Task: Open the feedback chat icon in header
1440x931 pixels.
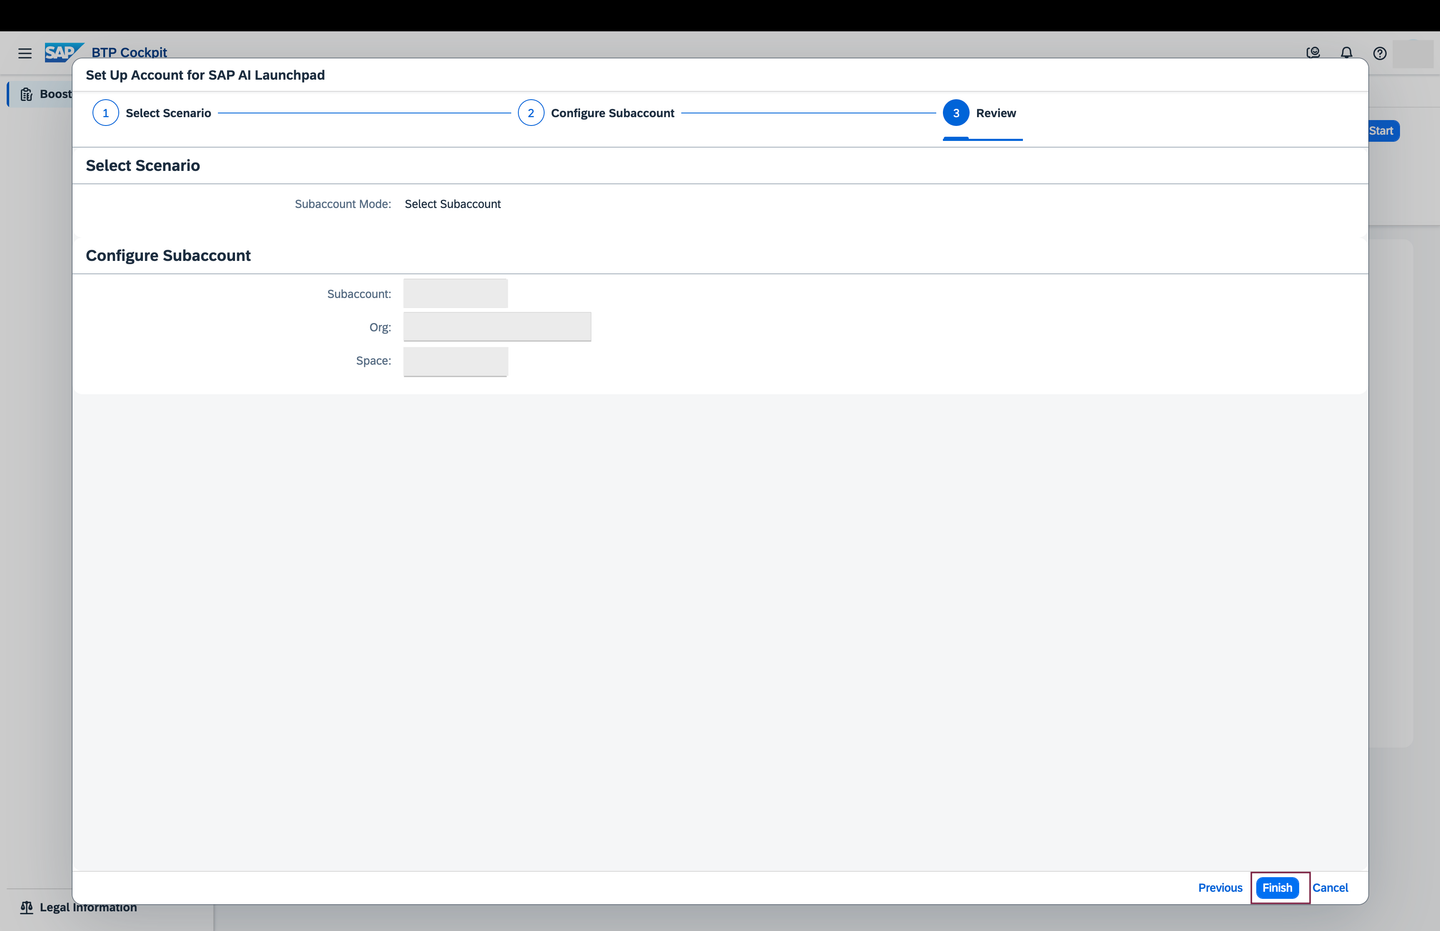Action: (1314, 53)
